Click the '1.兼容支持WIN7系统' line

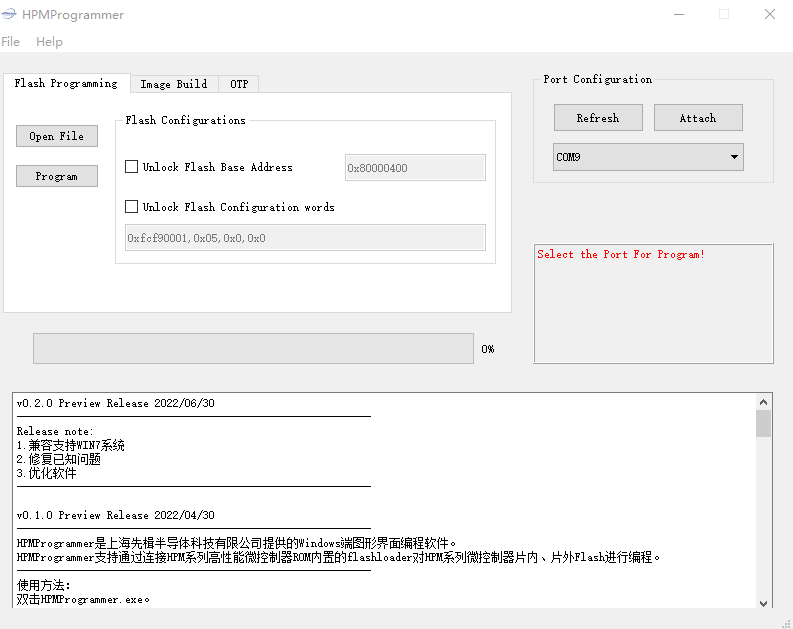[70, 445]
